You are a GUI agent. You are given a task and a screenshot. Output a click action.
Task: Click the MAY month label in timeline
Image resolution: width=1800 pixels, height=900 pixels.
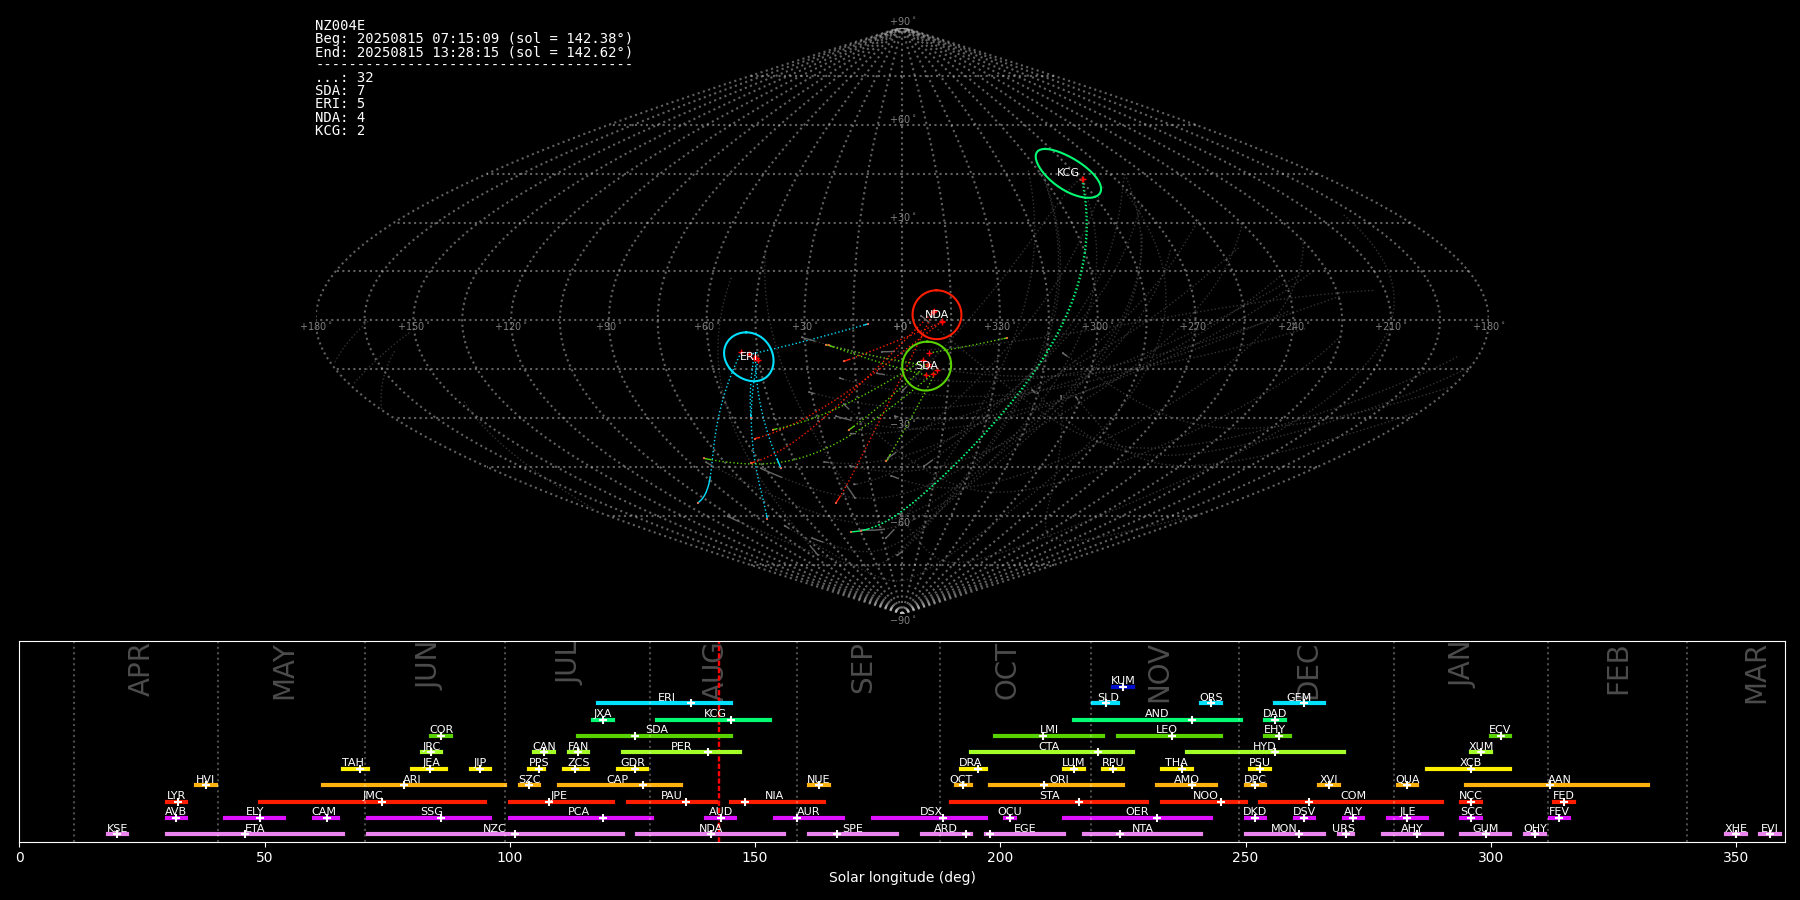(x=284, y=673)
